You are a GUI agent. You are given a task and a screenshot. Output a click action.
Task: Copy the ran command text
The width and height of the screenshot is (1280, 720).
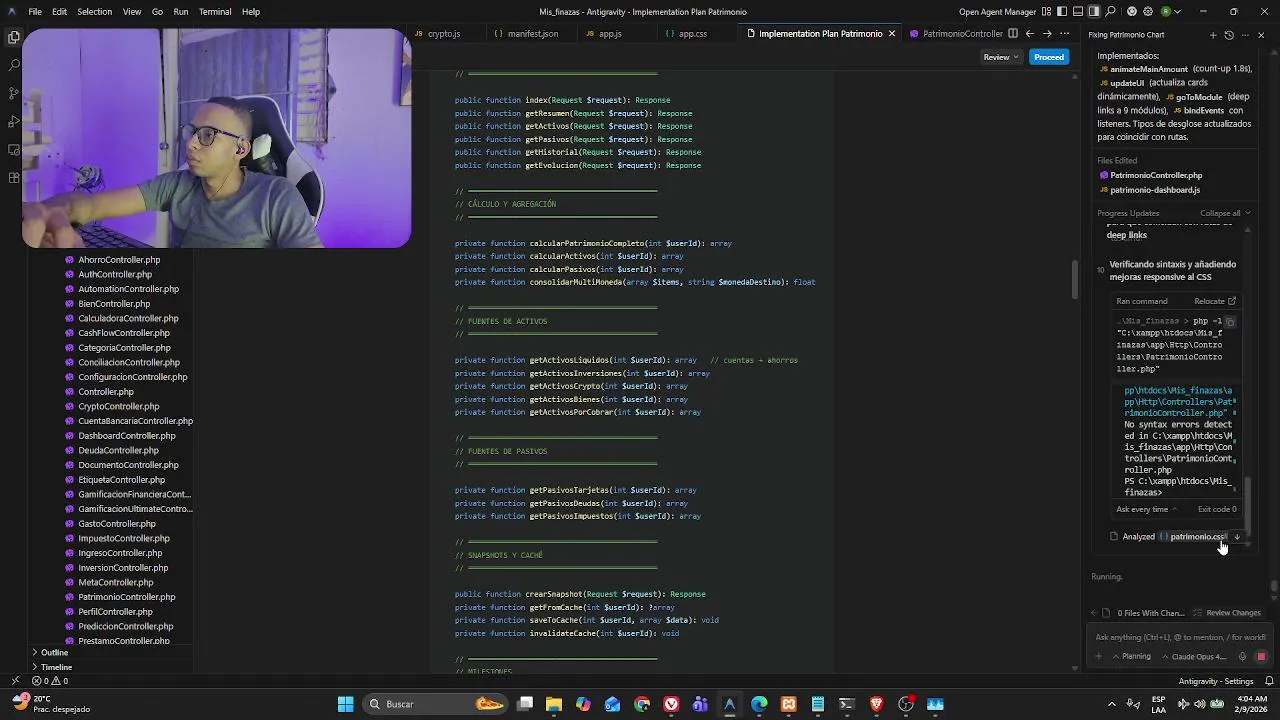point(1230,322)
